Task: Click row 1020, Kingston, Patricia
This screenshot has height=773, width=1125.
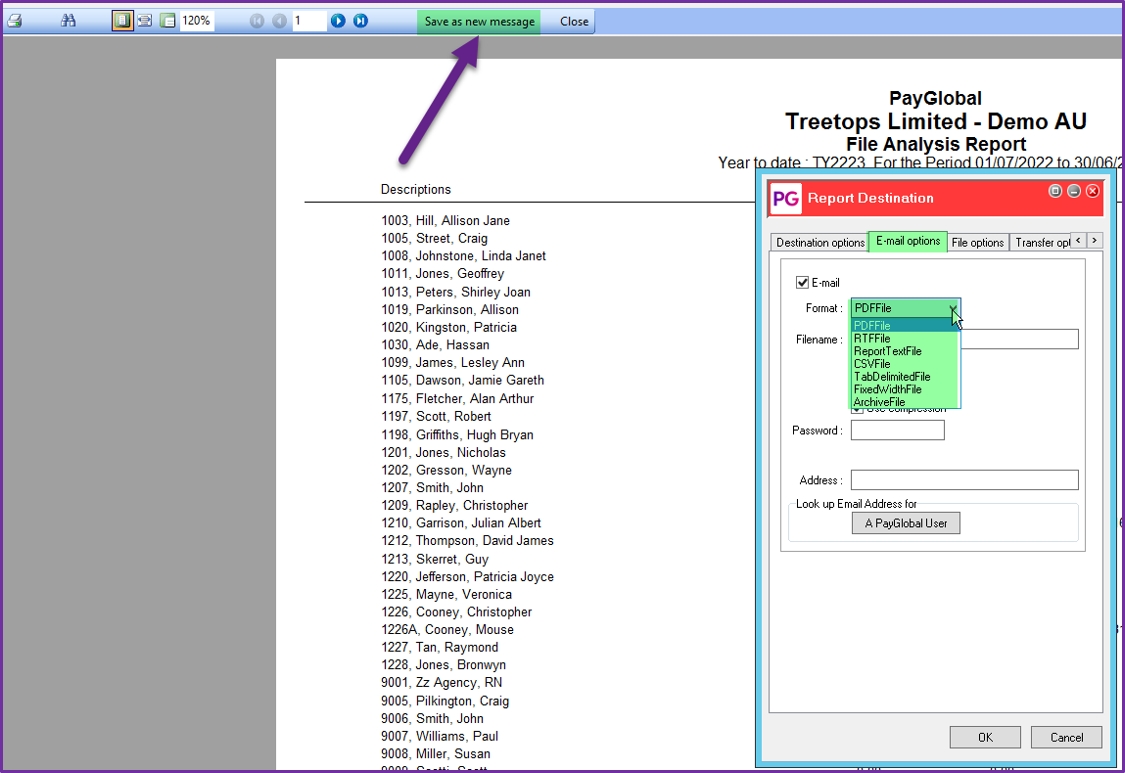Action: pos(449,327)
